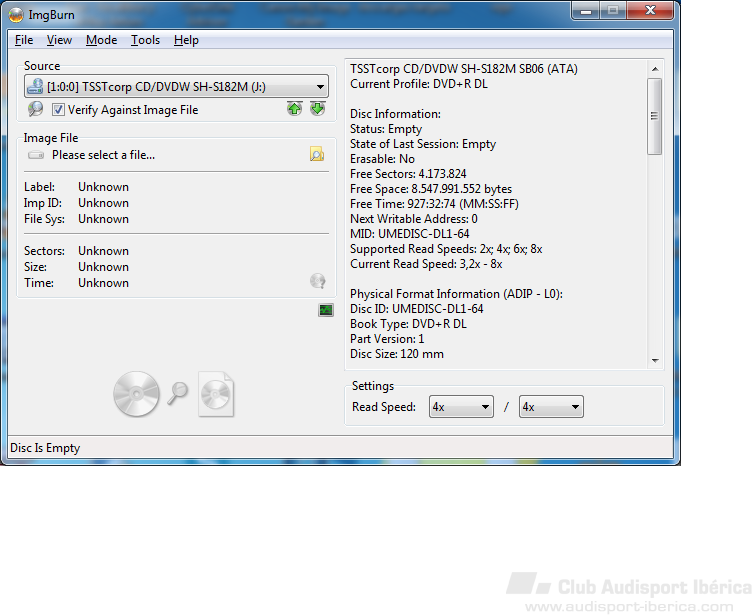The image size is (754, 615).
Task: Click 'Disc Size: 120 mm' line
Action: click(397, 353)
